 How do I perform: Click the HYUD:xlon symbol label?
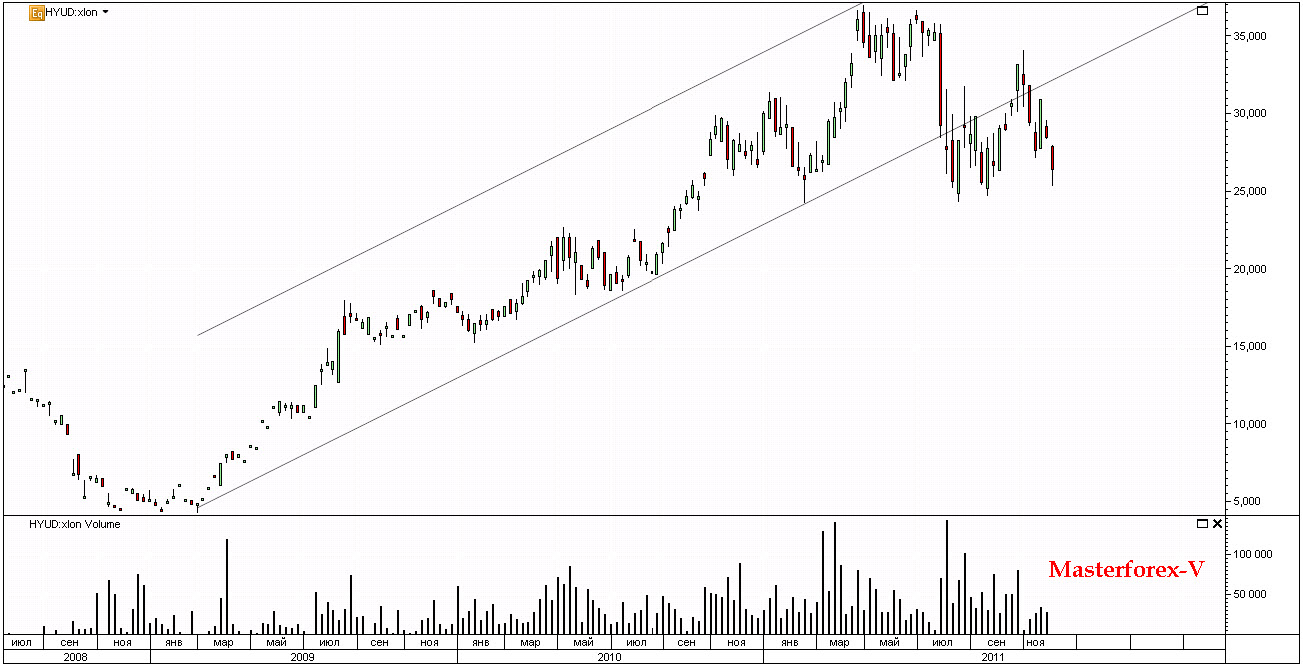point(72,13)
